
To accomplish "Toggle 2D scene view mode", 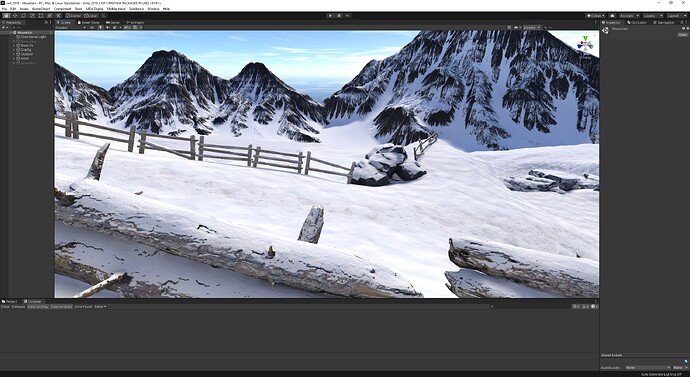I will pos(92,27).
